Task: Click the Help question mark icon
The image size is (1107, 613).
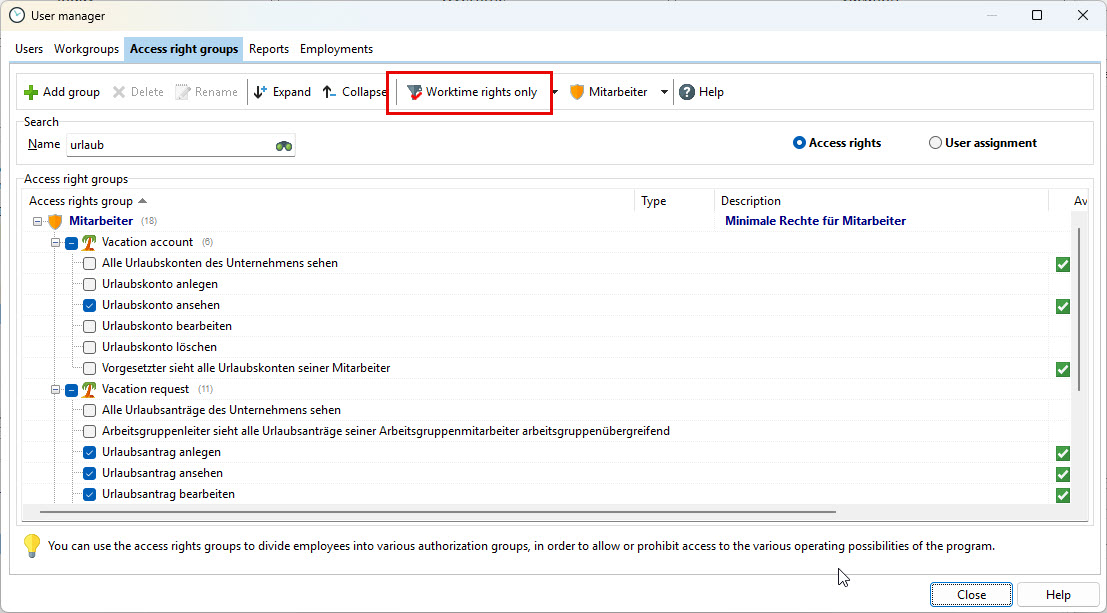Action: (x=687, y=92)
